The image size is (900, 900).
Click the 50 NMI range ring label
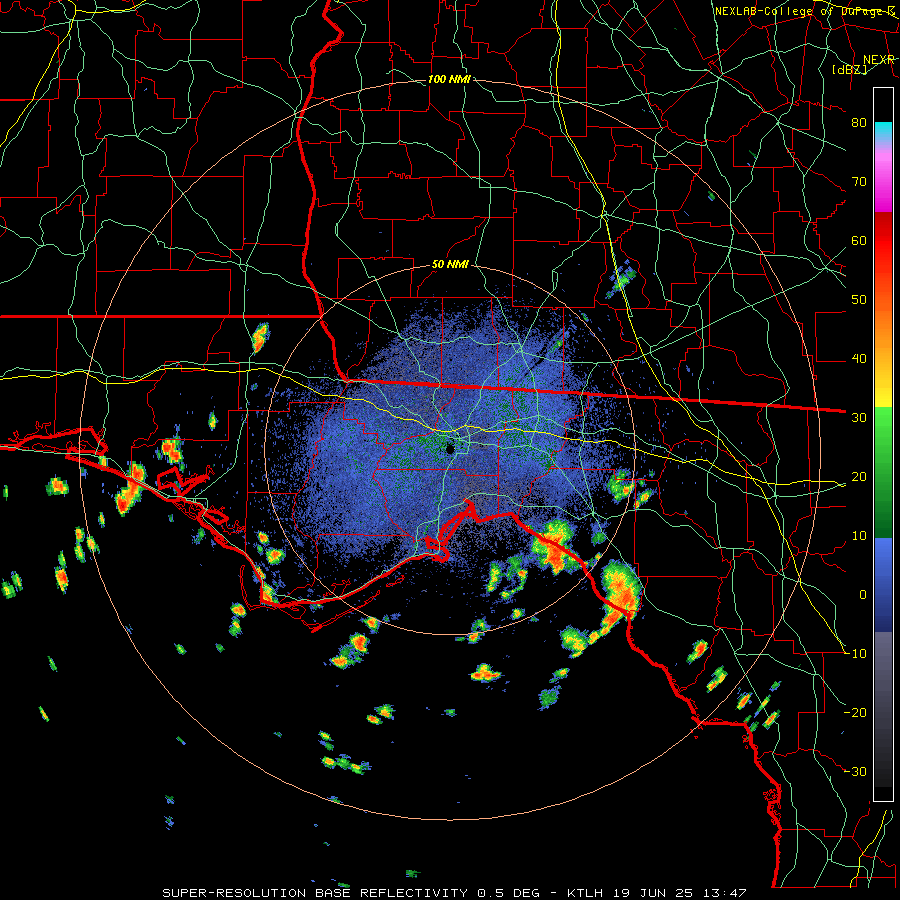450,264
